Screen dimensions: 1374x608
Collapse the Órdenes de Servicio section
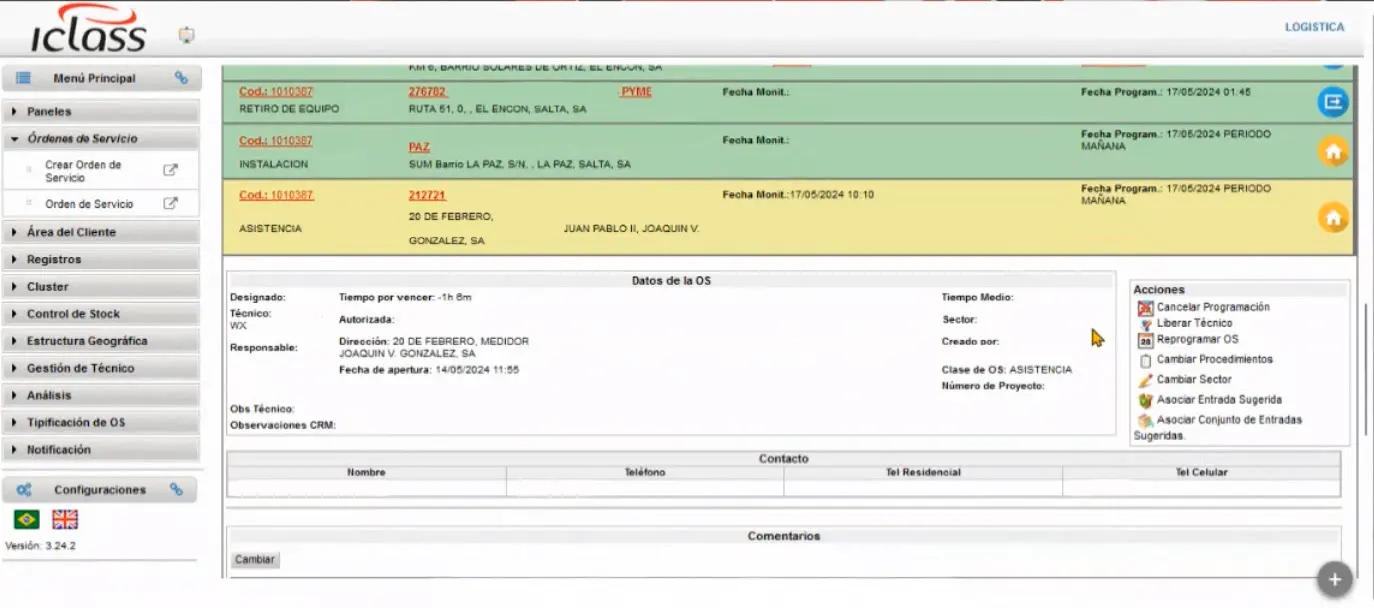(101, 139)
